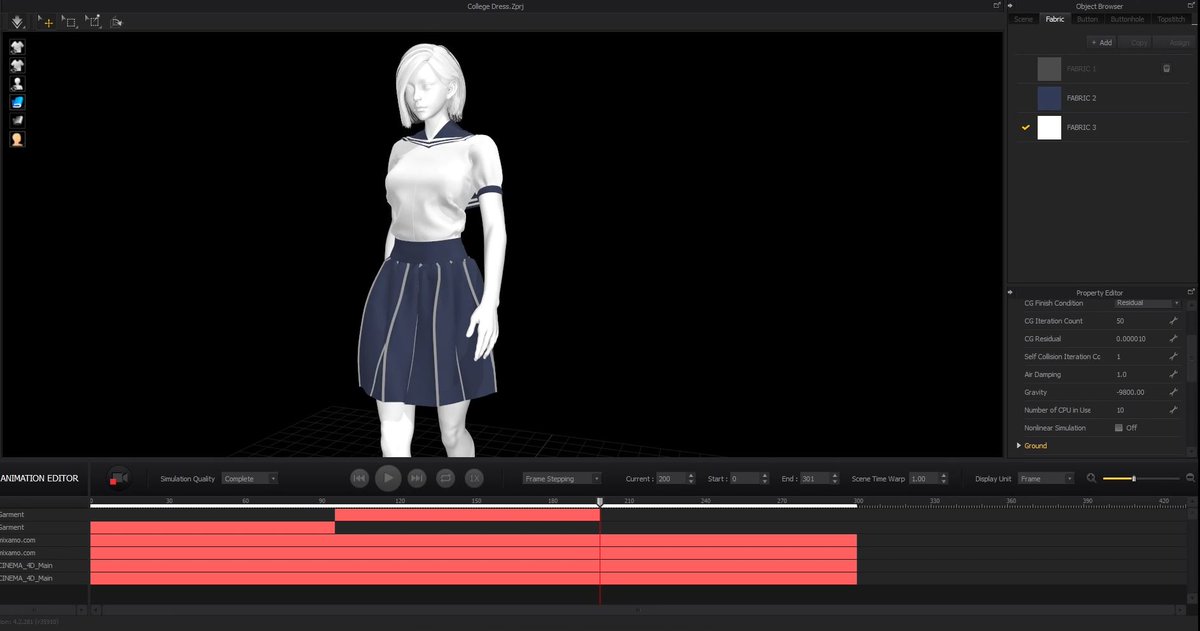Screen dimensions: 1200x631
Task: Open the Buttonhole tab in Object Browser
Action: click(1129, 18)
